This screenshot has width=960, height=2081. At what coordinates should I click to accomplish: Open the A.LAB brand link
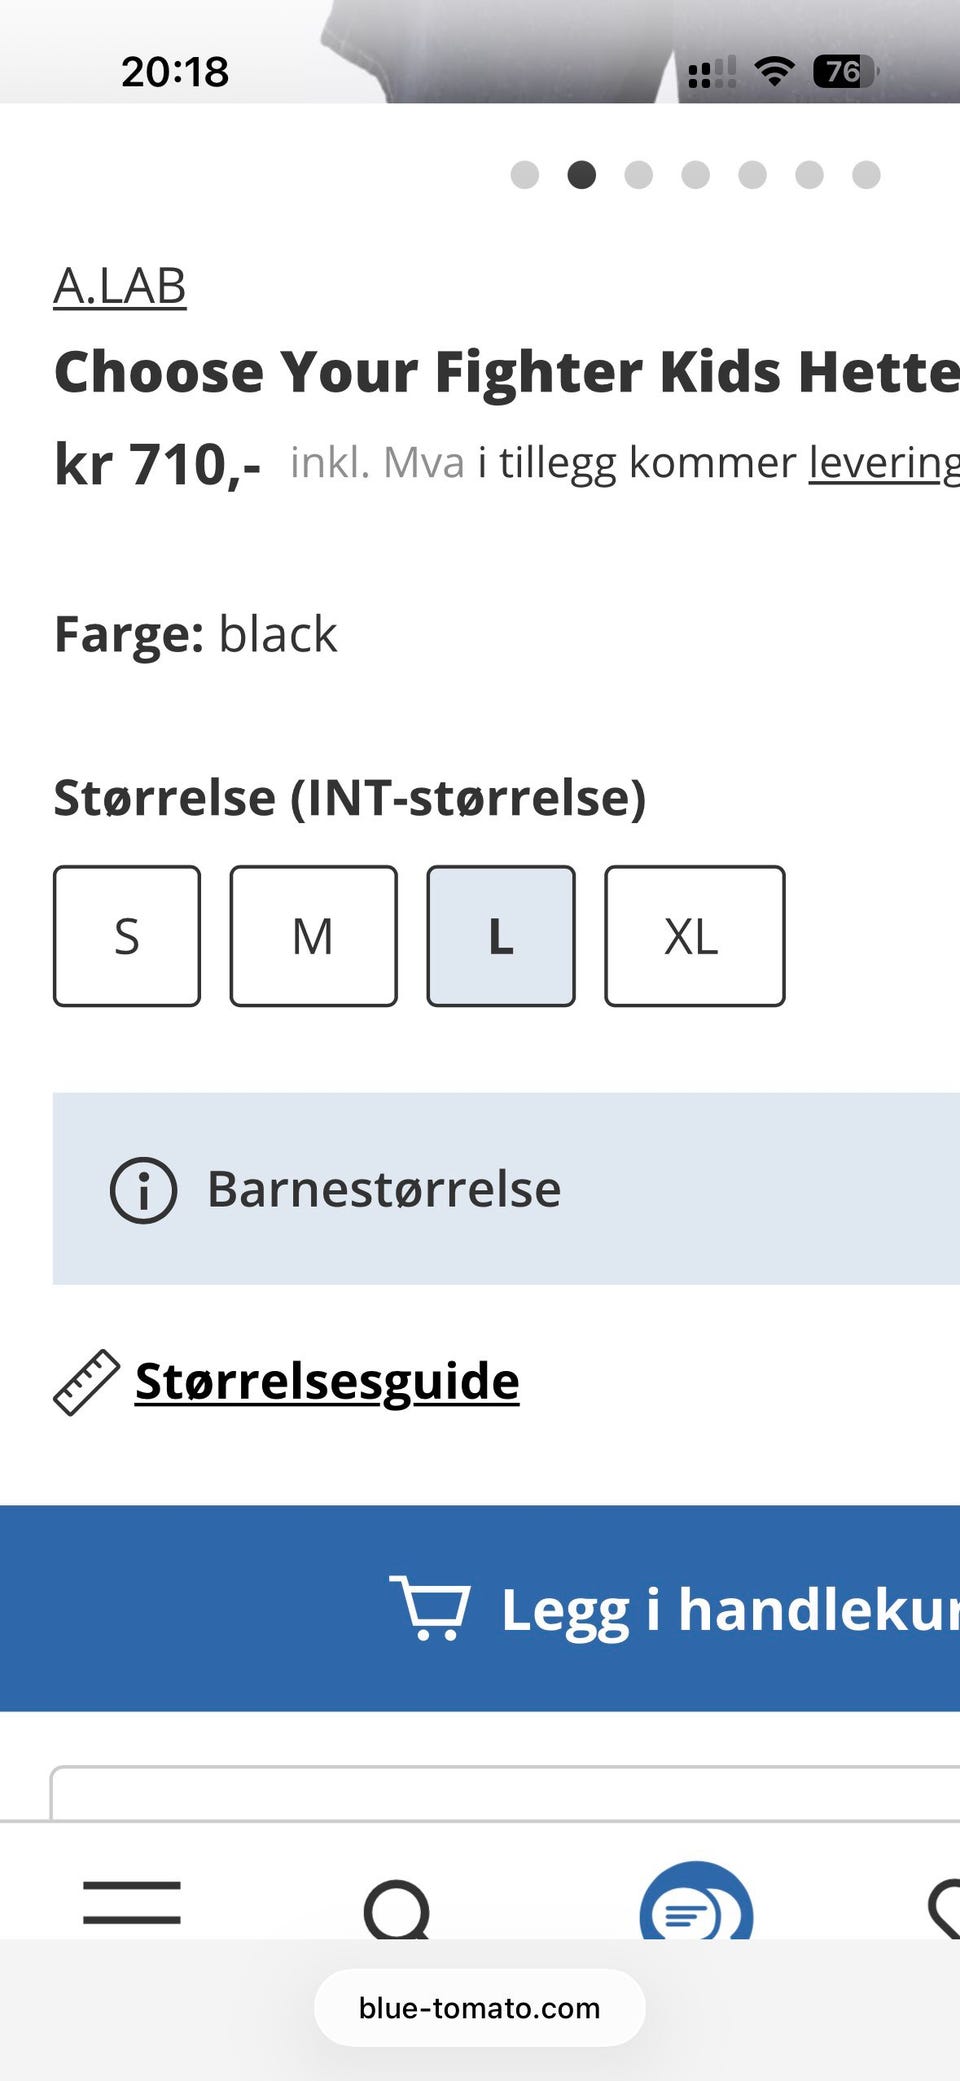point(120,287)
